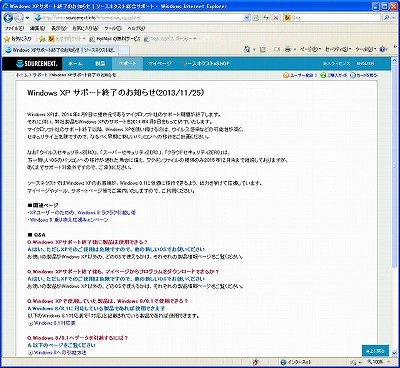Click the page-top button at bottom right
Screen dimensions: 400x368
click(x=375, y=351)
